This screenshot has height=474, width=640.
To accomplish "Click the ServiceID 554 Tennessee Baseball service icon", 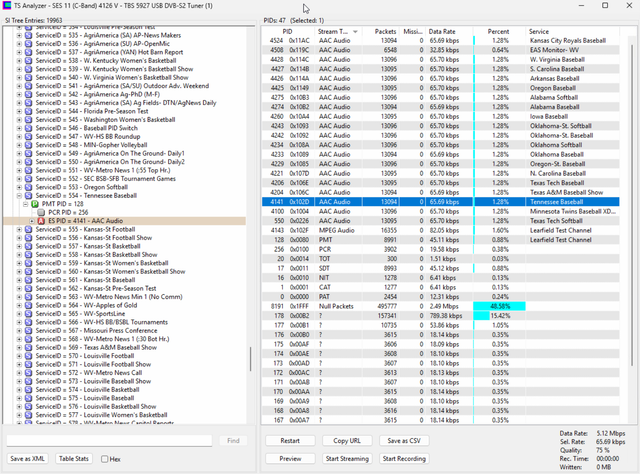I will pos(29,196).
